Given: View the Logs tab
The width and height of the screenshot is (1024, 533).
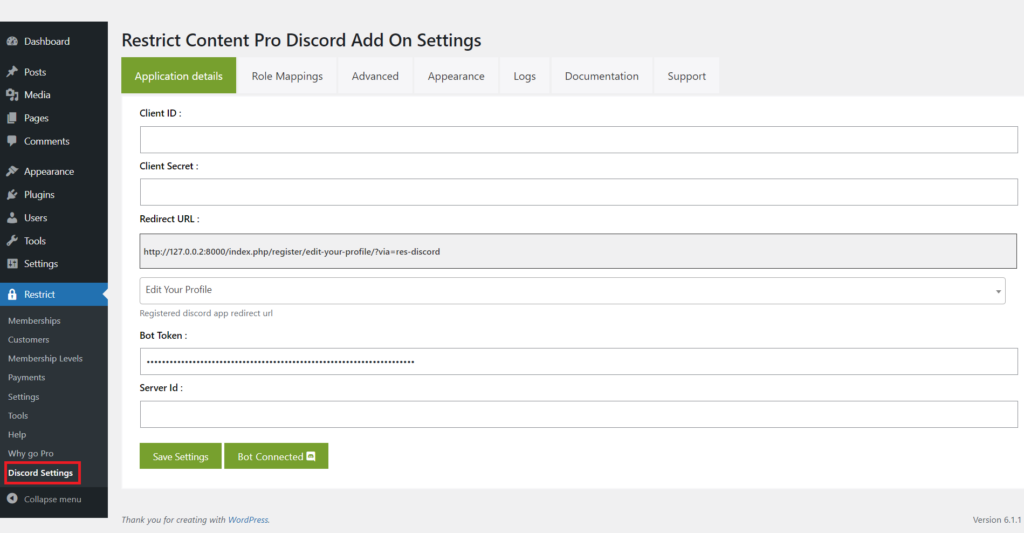Looking at the screenshot, I should tap(524, 76).
